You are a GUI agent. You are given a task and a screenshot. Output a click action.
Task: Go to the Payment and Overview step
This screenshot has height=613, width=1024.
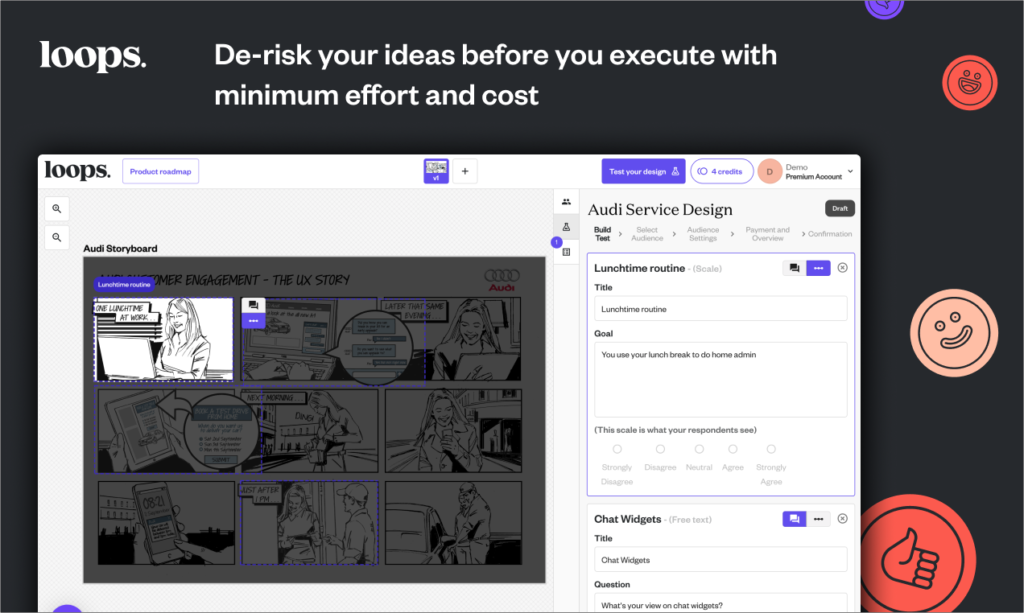767,234
